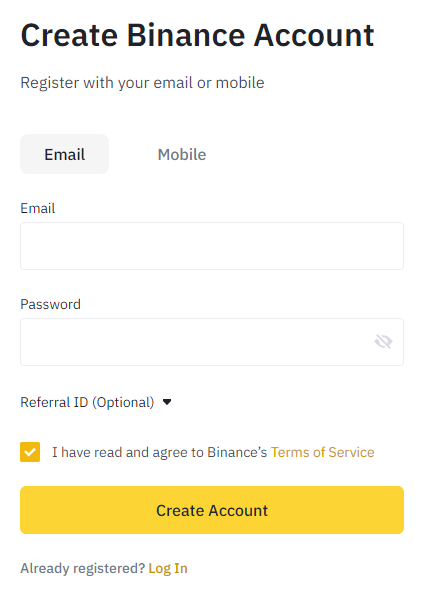Open the Referral ID (Optional) section label
424x592 pixels.
pos(87,402)
